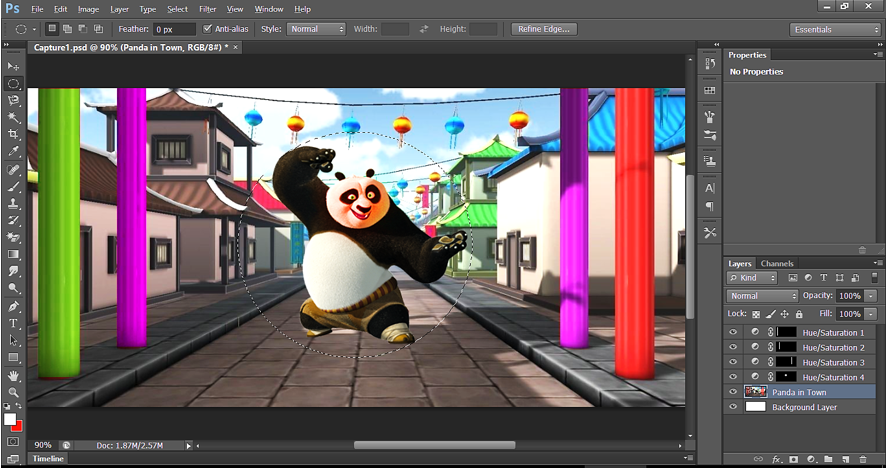Open the Opacity slider dropdown arrow

(871, 296)
